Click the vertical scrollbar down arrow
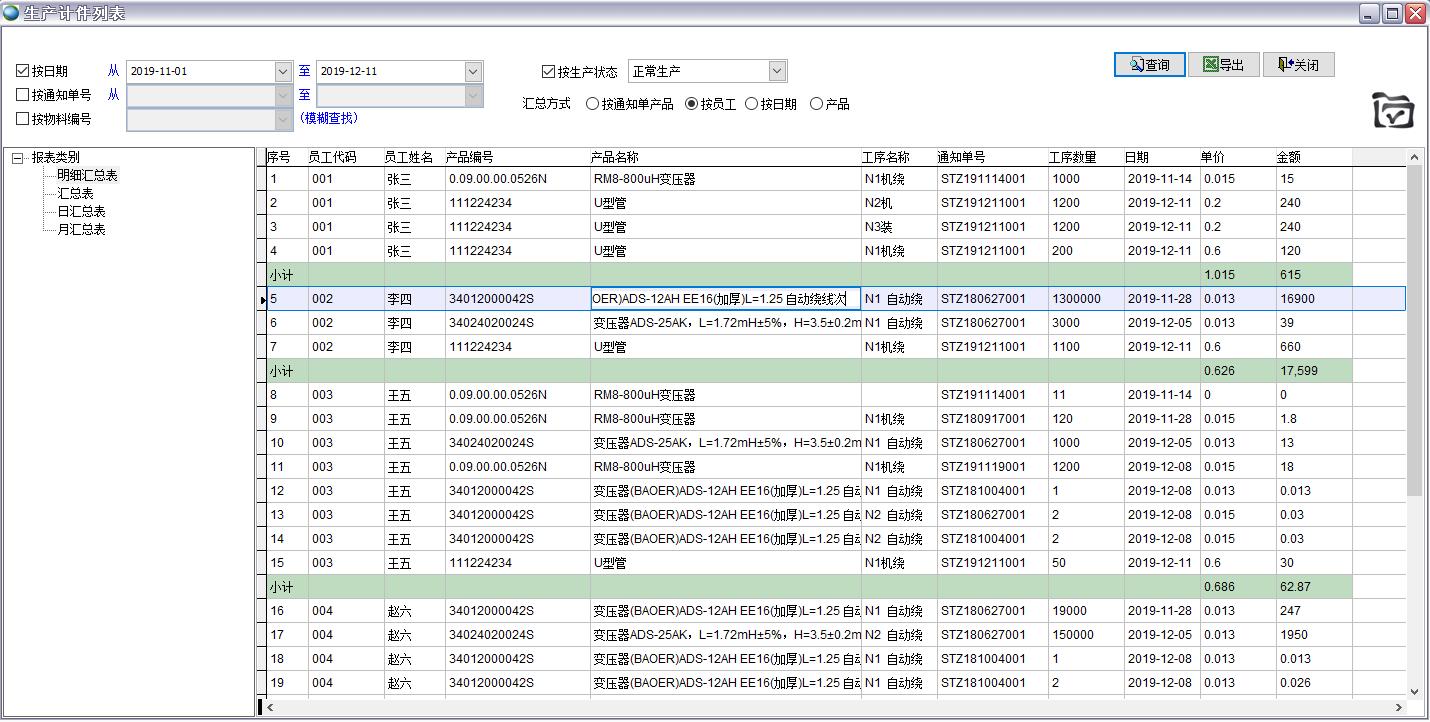The width and height of the screenshot is (1430, 722). (x=1414, y=691)
